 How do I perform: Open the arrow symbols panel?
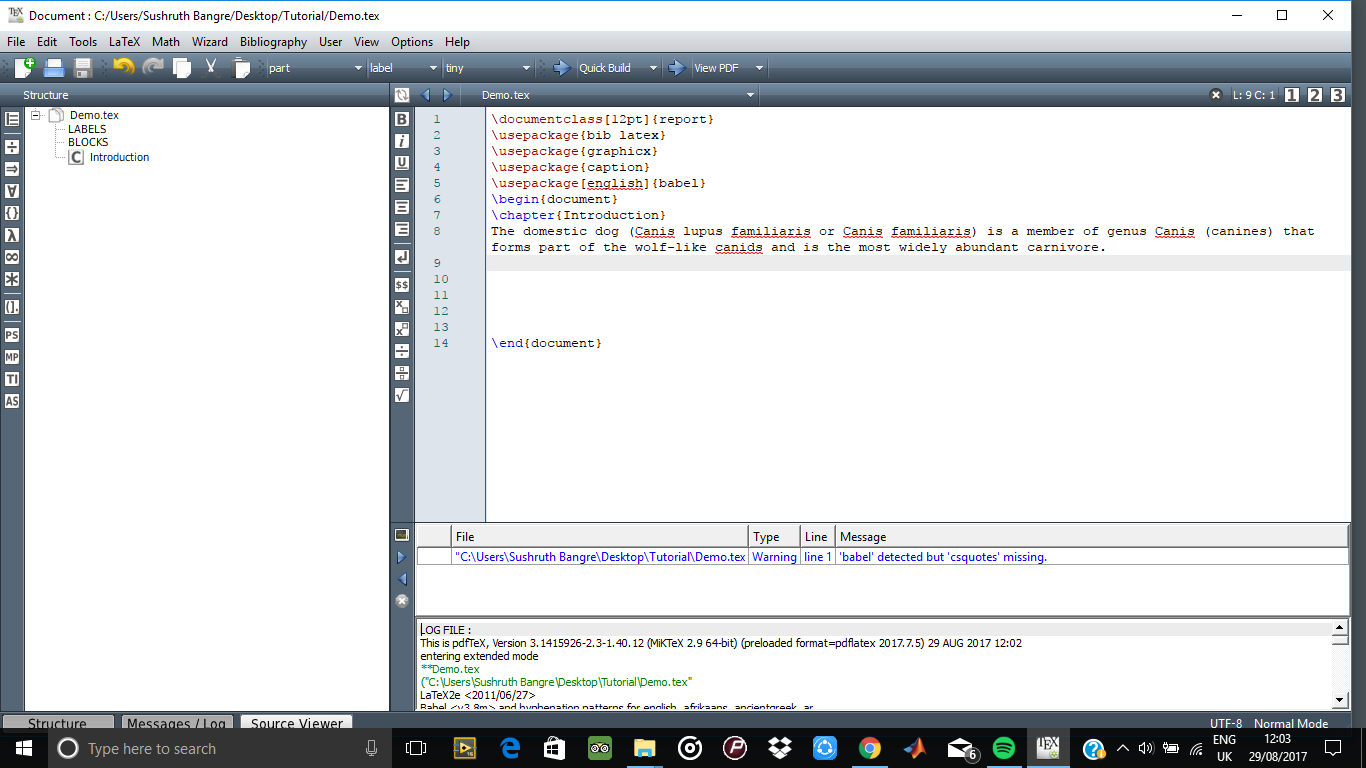(12, 169)
